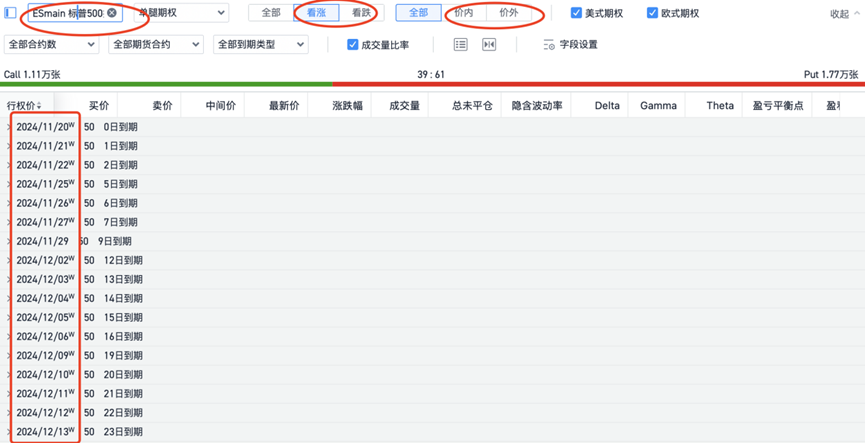The image size is (865, 443).
Task: Toggle the left sidebar panel icon
Action: pos(10,13)
